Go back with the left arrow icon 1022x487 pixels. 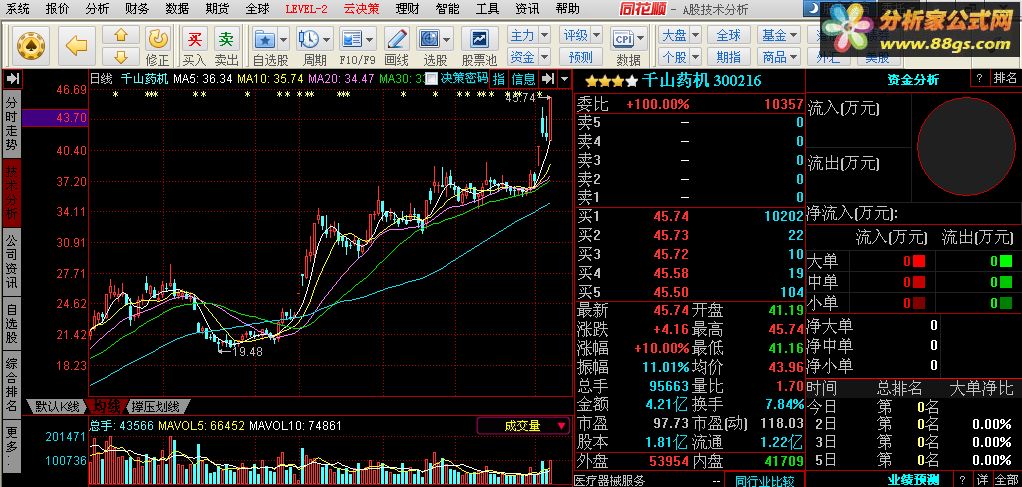point(76,45)
